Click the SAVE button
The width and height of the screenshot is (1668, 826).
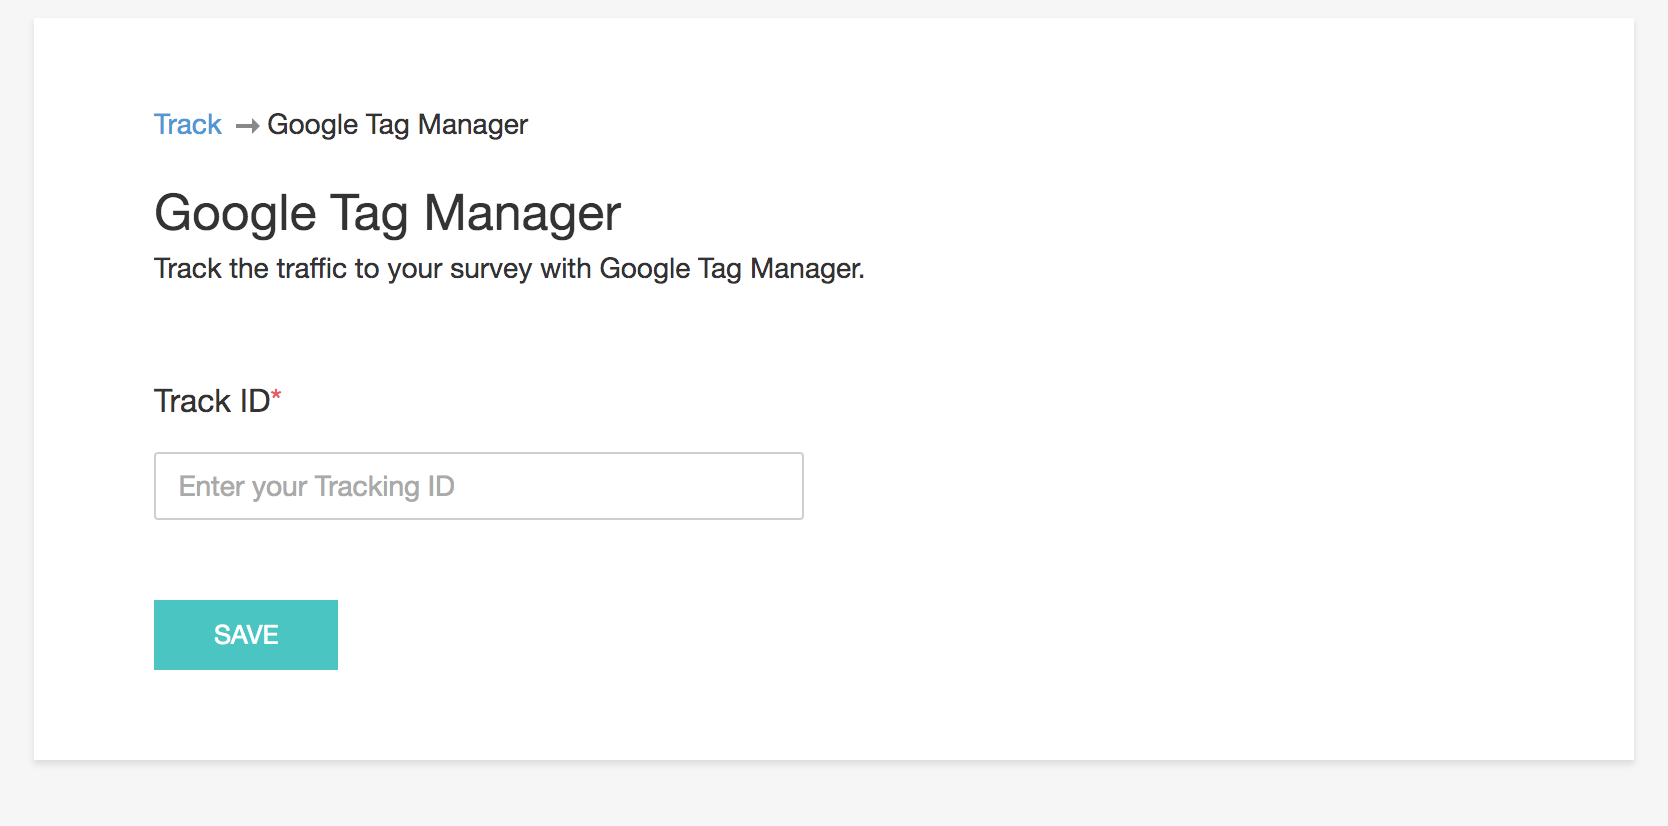(246, 635)
